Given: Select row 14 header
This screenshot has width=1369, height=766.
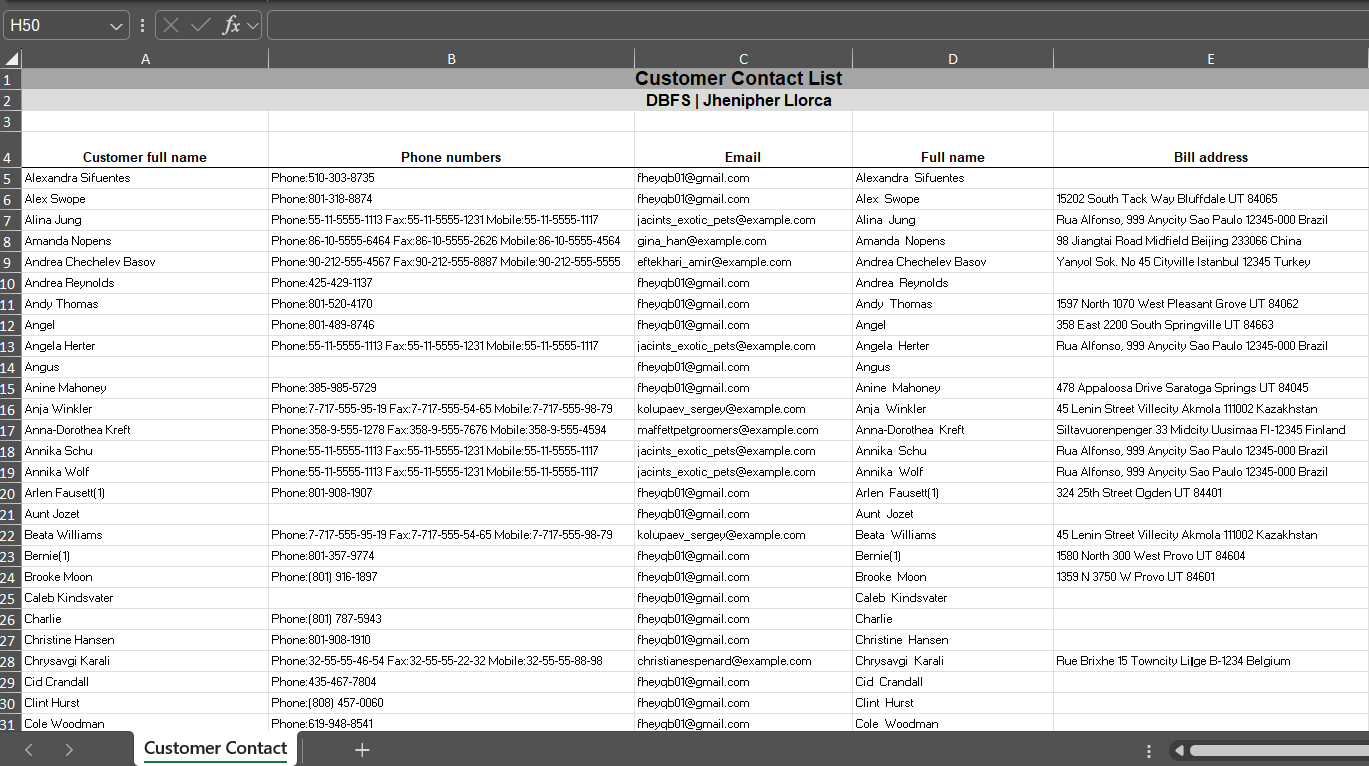Looking at the screenshot, I should [x=10, y=367].
